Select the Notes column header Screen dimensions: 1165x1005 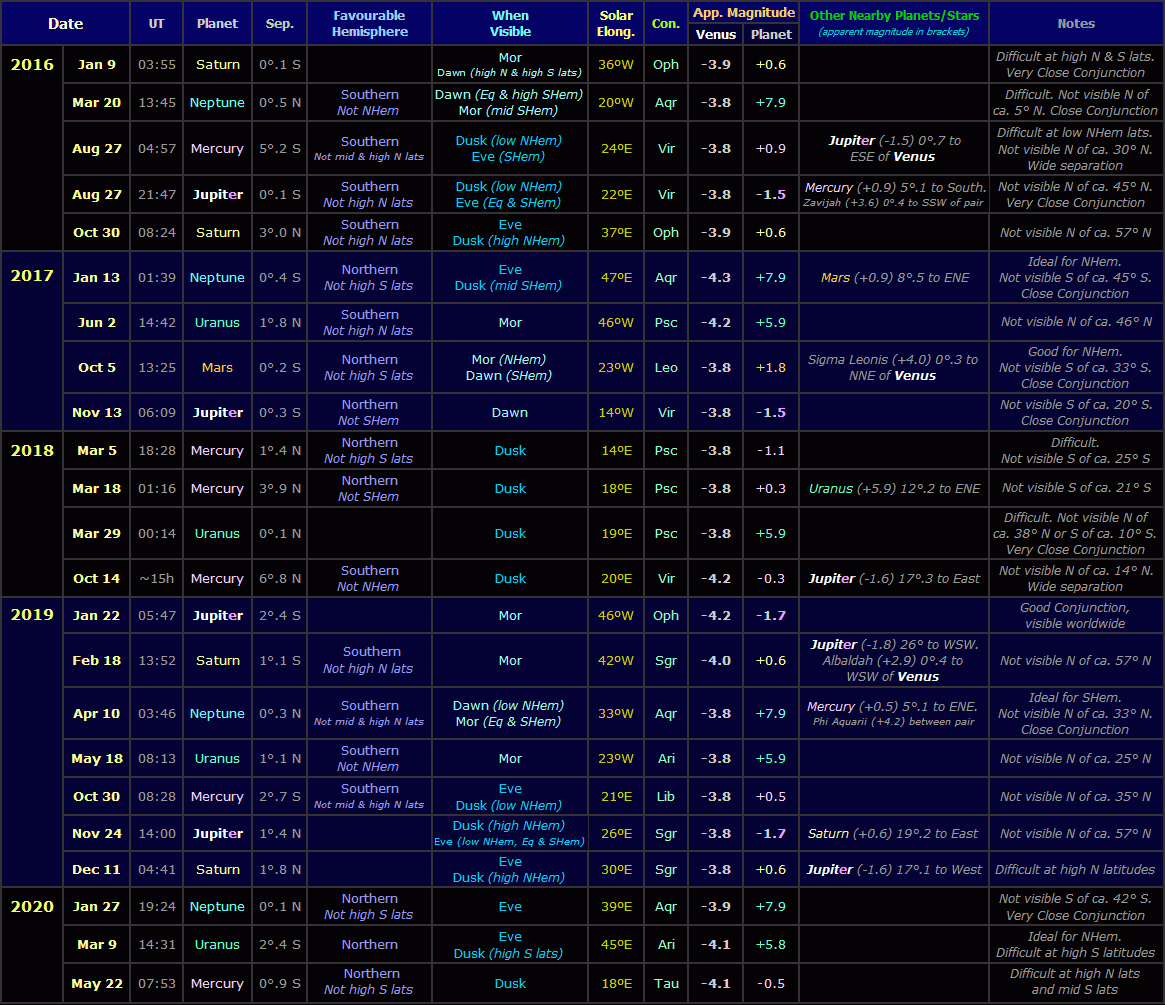tap(1076, 23)
